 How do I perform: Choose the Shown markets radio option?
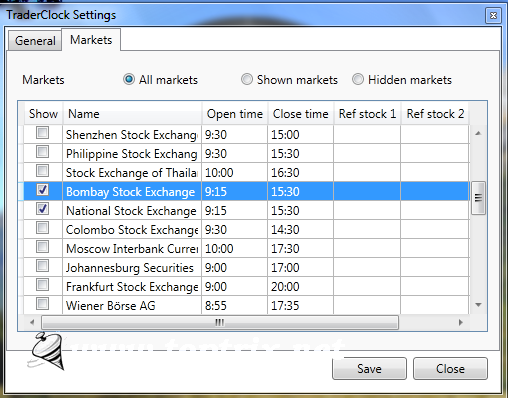[x=247, y=79]
